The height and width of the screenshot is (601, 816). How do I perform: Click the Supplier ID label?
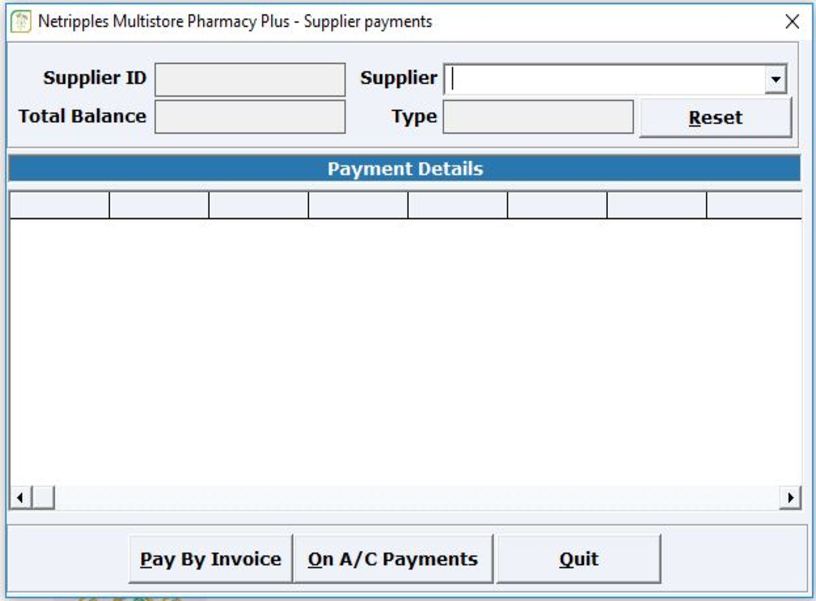pos(95,78)
